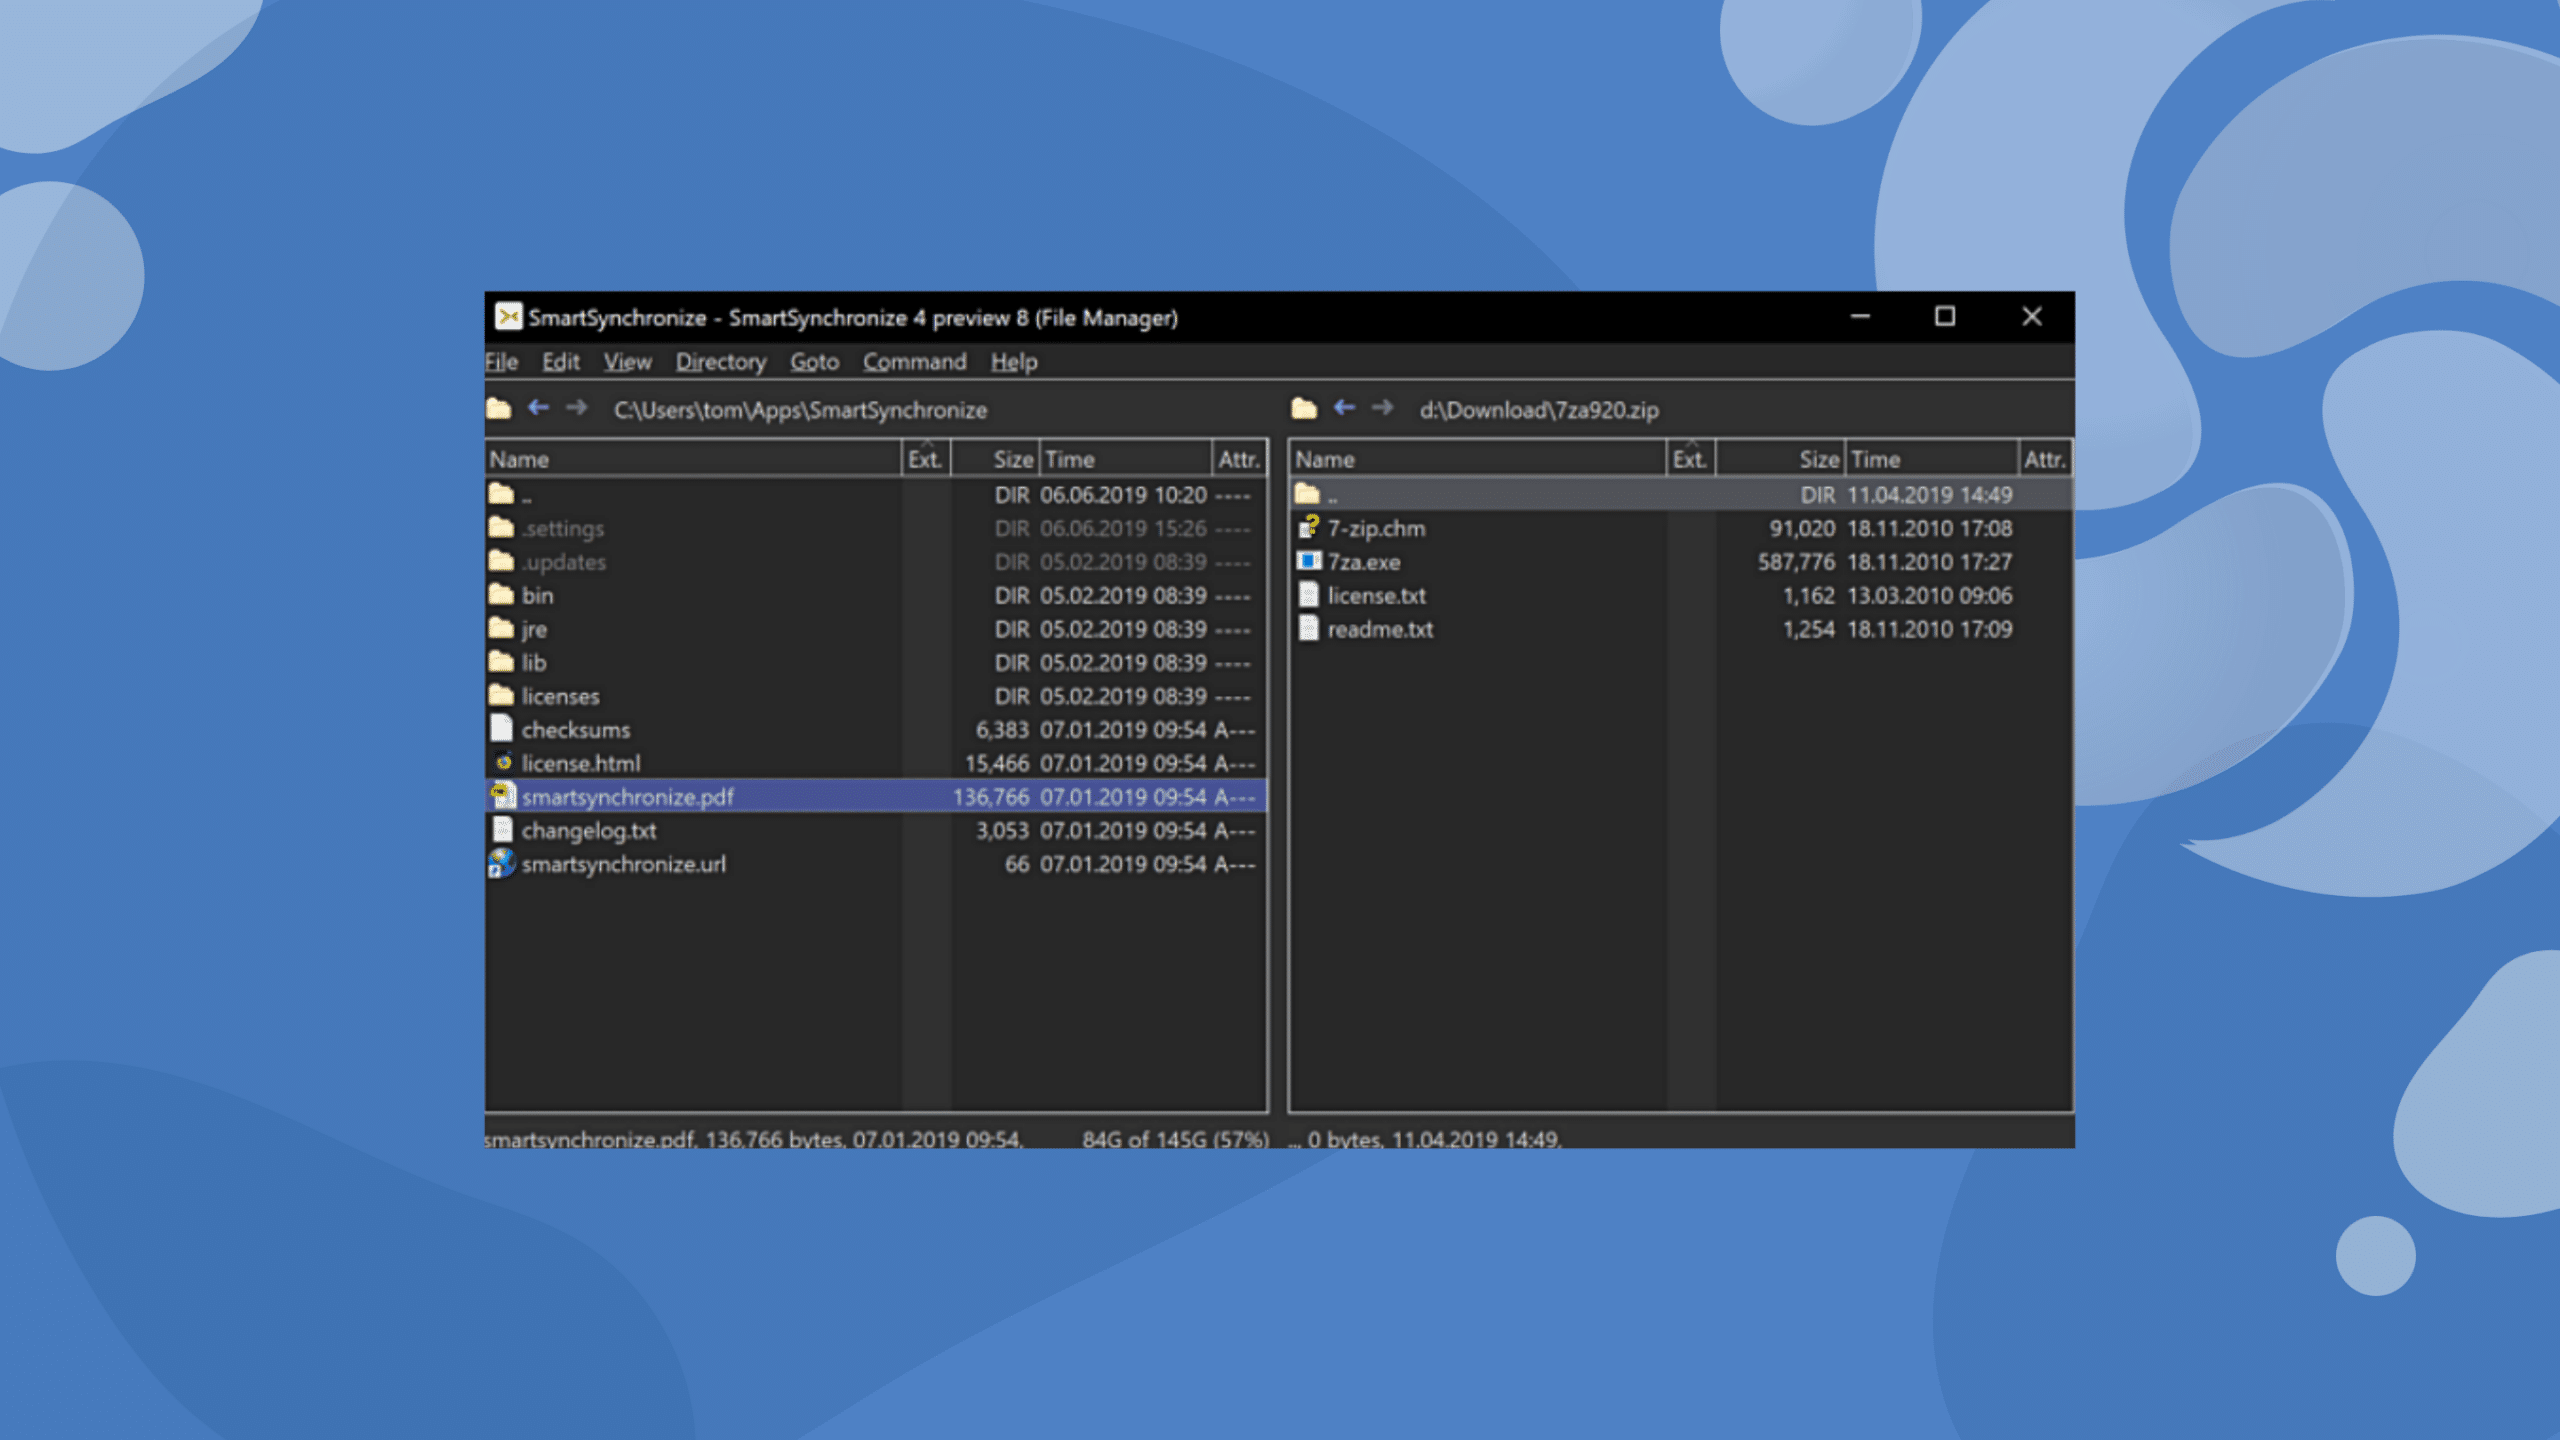Click the file name '7-zip.chm'
Screen dimensions: 2560x1440
(x=1376, y=528)
